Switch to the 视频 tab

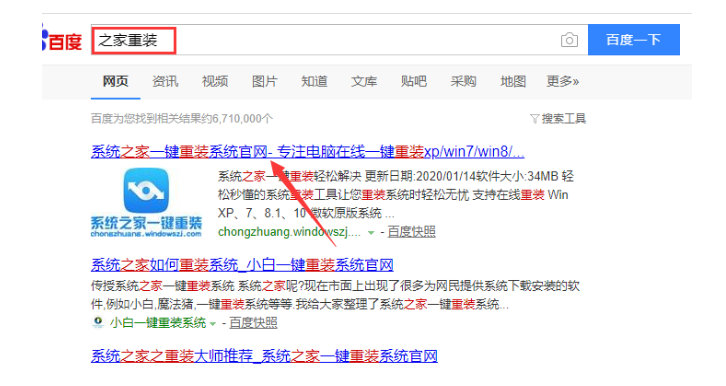click(x=215, y=81)
